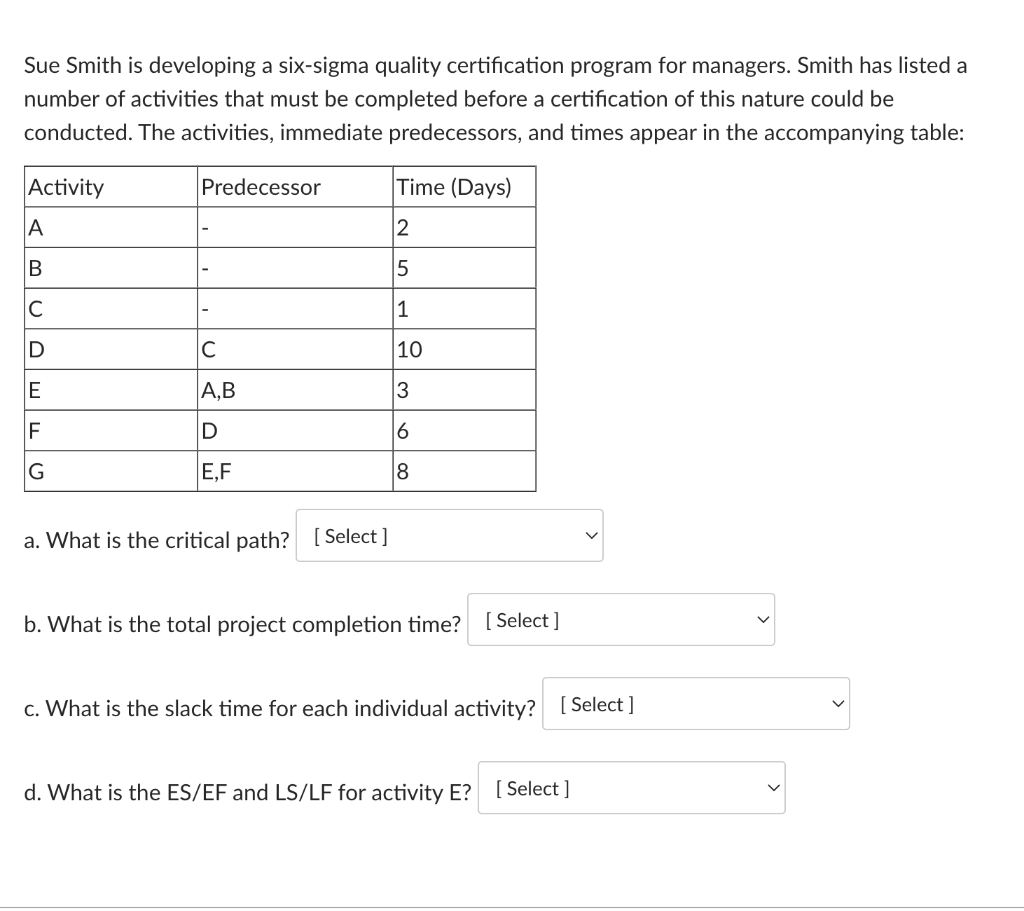Click the chevron arrow on question d dropdown

coord(772,788)
